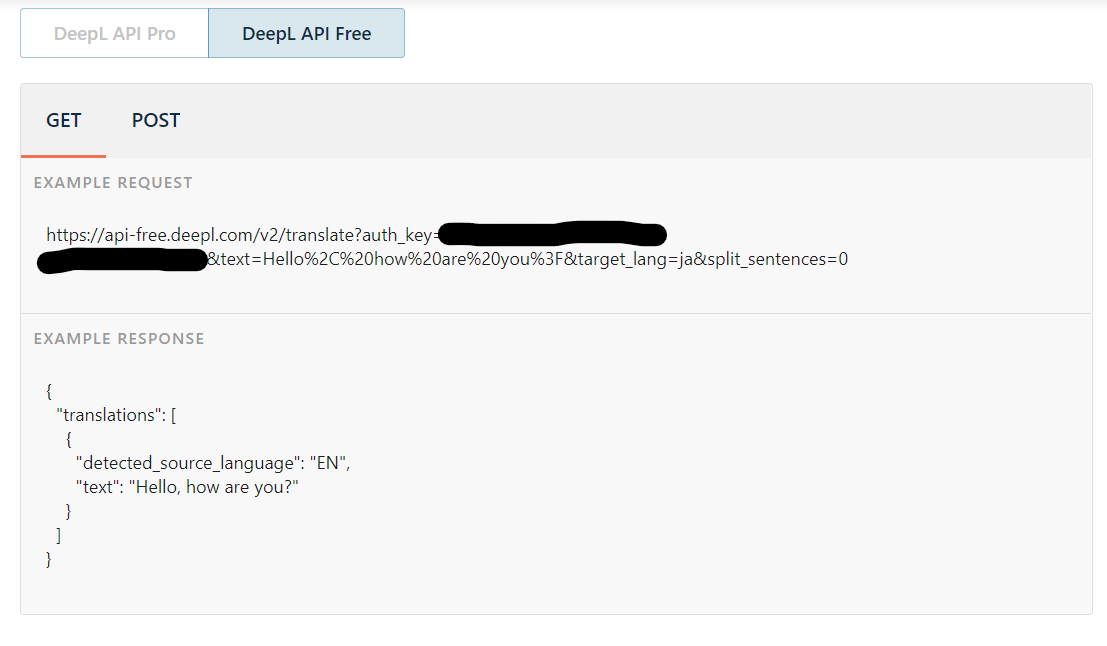Click the api-free.deepl.com request URL line
The image size is (1107, 646).
pos(357,234)
